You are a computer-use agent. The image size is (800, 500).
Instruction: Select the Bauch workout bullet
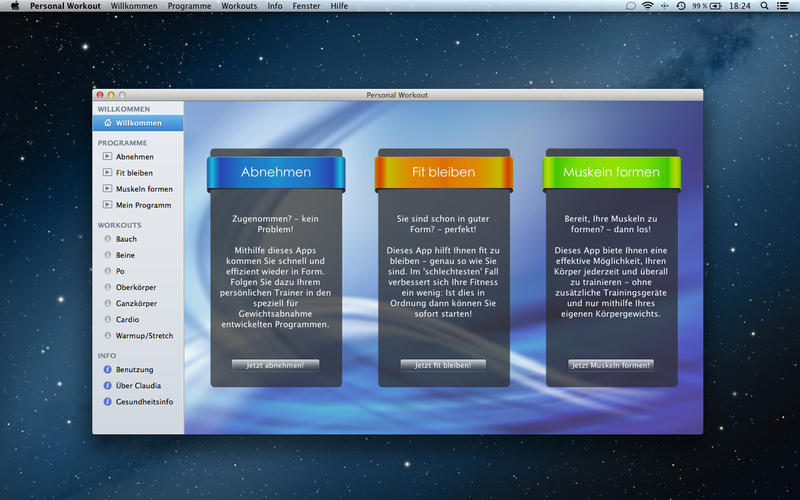tap(107, 239)
